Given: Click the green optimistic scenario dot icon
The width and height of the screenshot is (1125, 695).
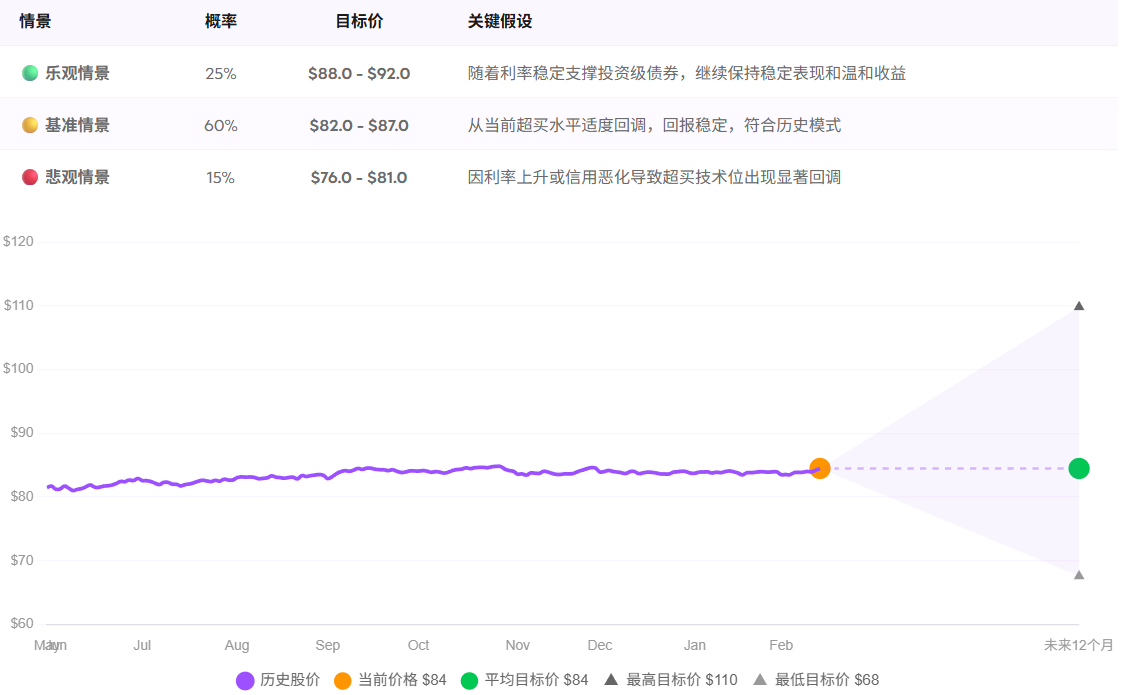Looking at the screenshot, I should (28, 73).
